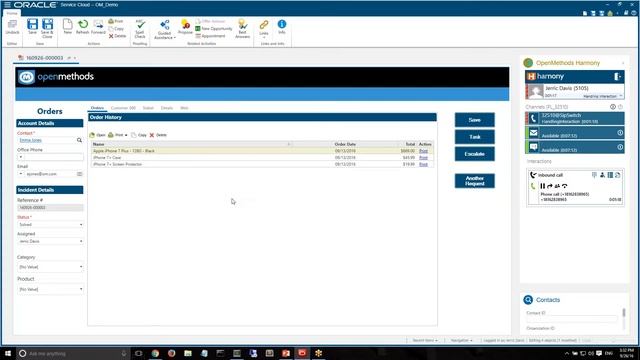640x360 pixels.
Task: Open the Assigned dropdown
Action: pos(50,241)
